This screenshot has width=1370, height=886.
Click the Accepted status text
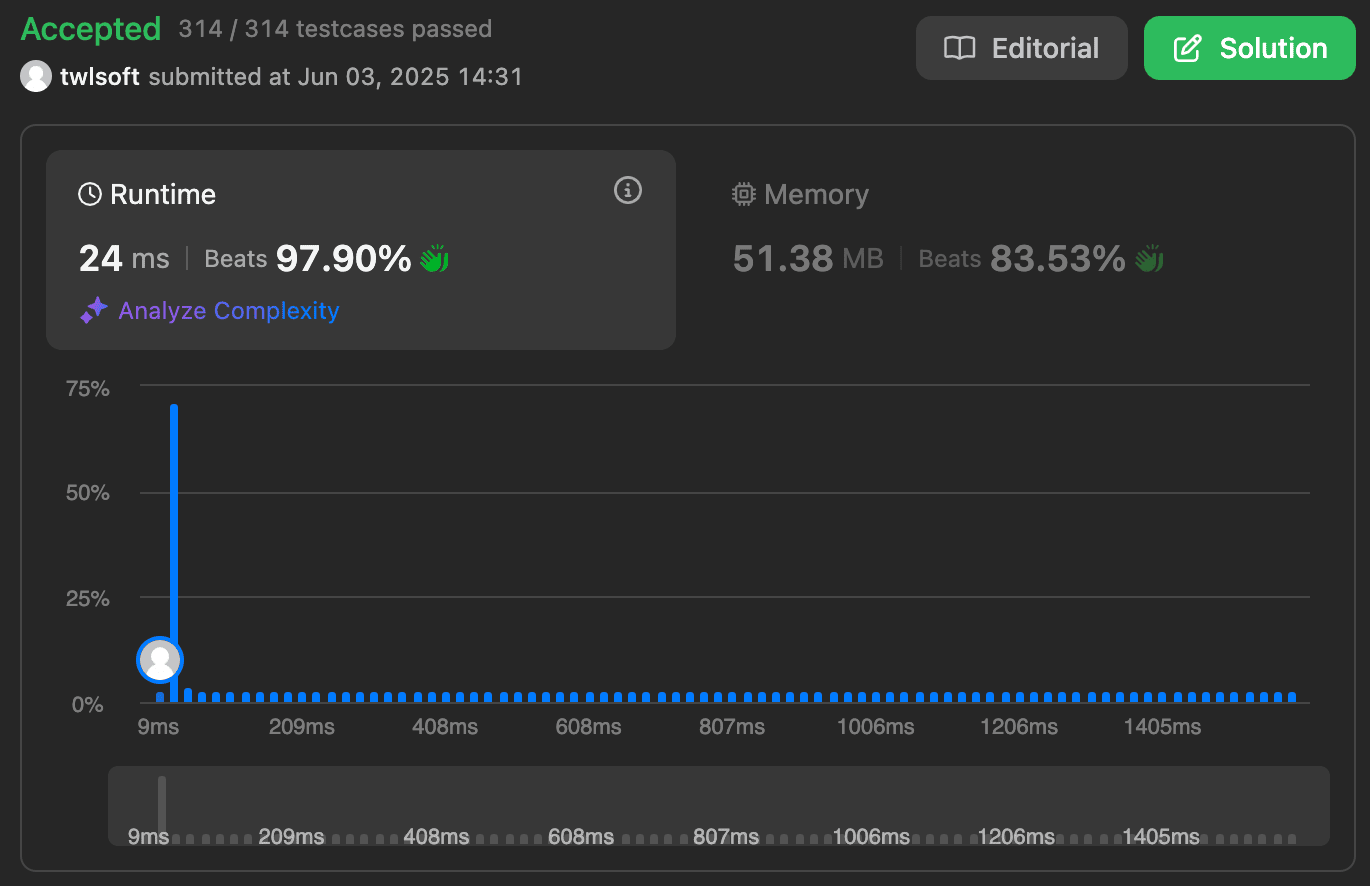coord(91,29)
